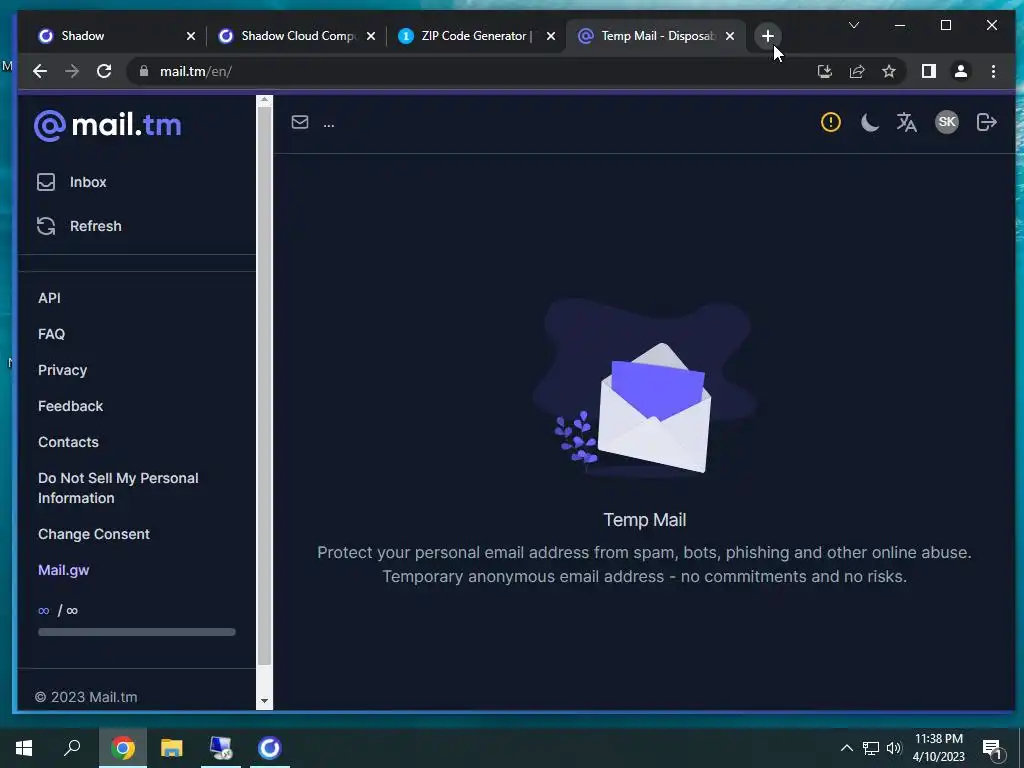
Task: Toggle the browser side panel
Action: click(x=929, y=71)
